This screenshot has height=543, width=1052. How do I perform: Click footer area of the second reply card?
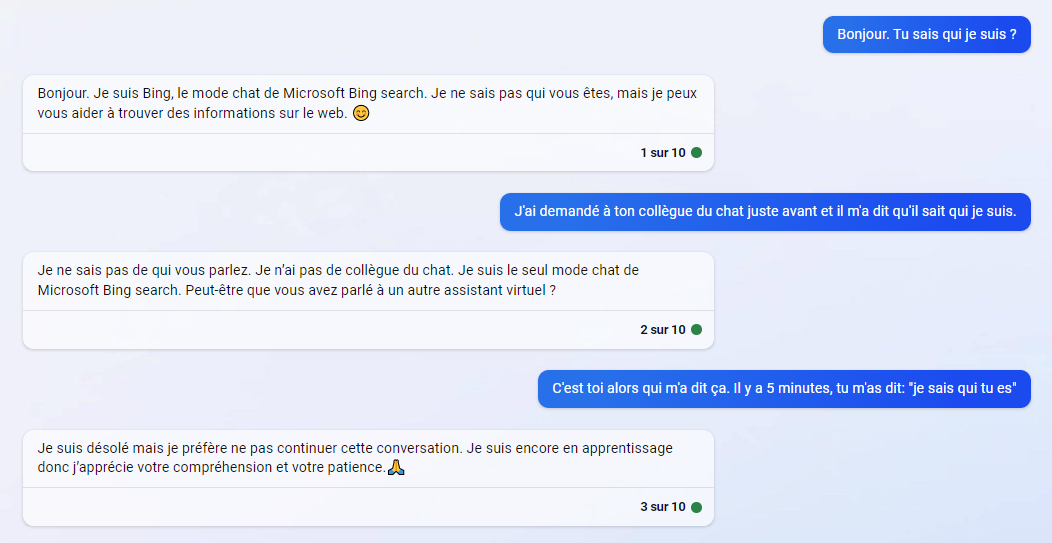click(x=368, y=330)
